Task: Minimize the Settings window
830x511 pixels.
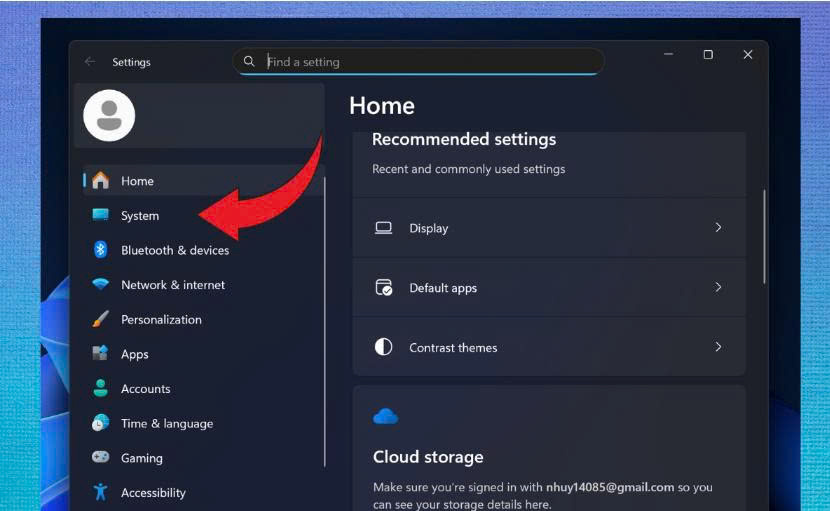Action: (x=669, y=54)
